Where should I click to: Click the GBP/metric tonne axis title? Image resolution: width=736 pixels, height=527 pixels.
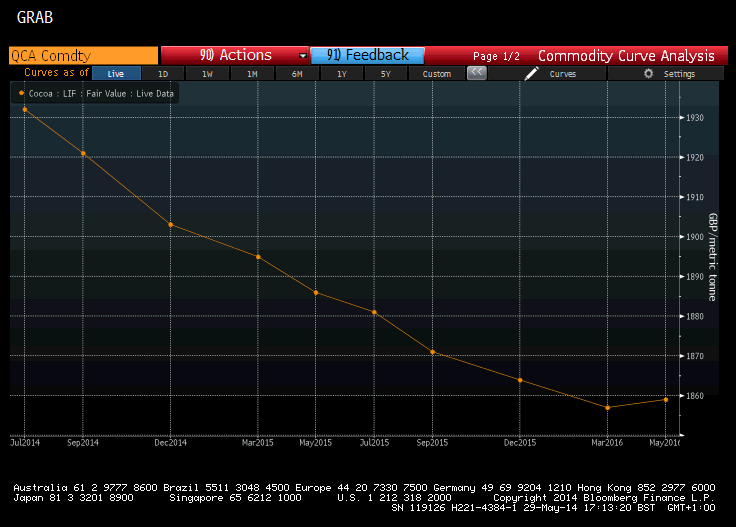pyautogui.click(x=713, y=257)
